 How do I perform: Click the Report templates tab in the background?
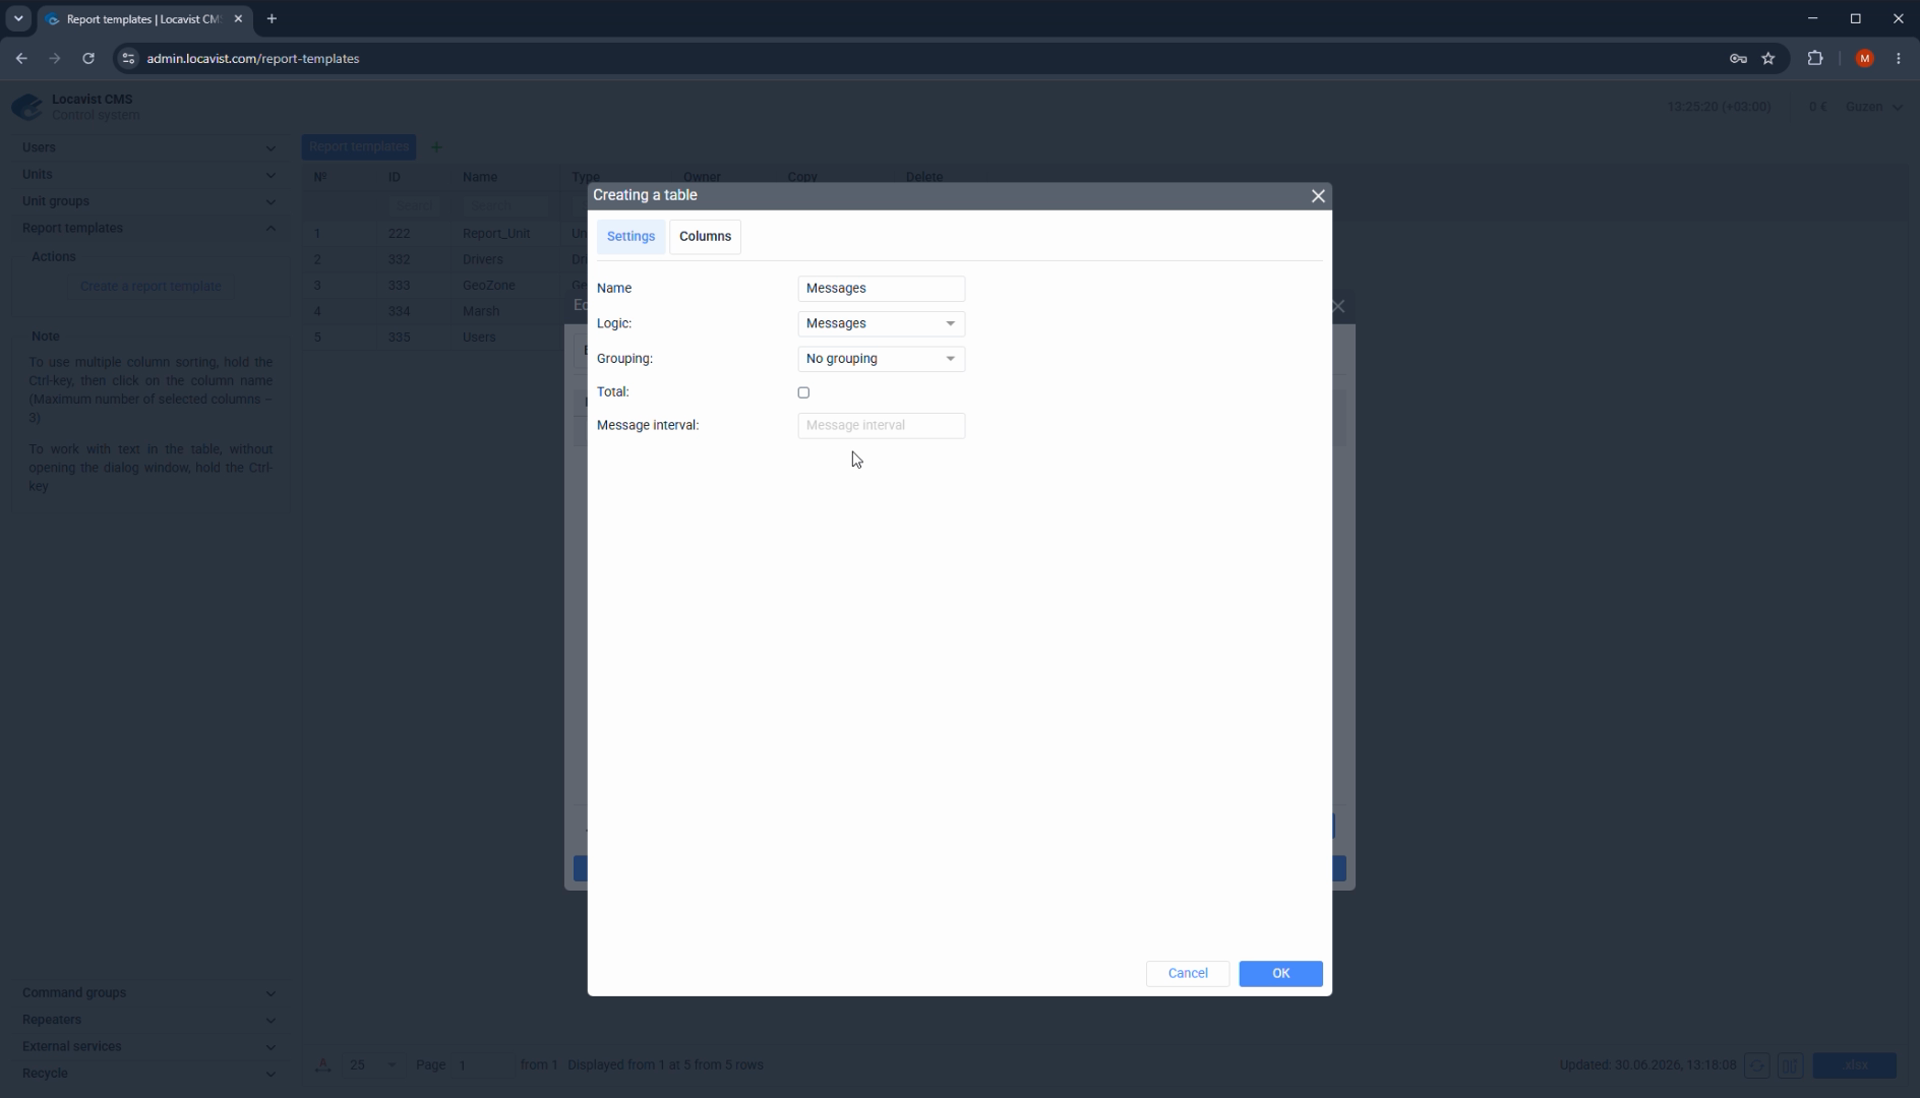click(x=358, y=147)
